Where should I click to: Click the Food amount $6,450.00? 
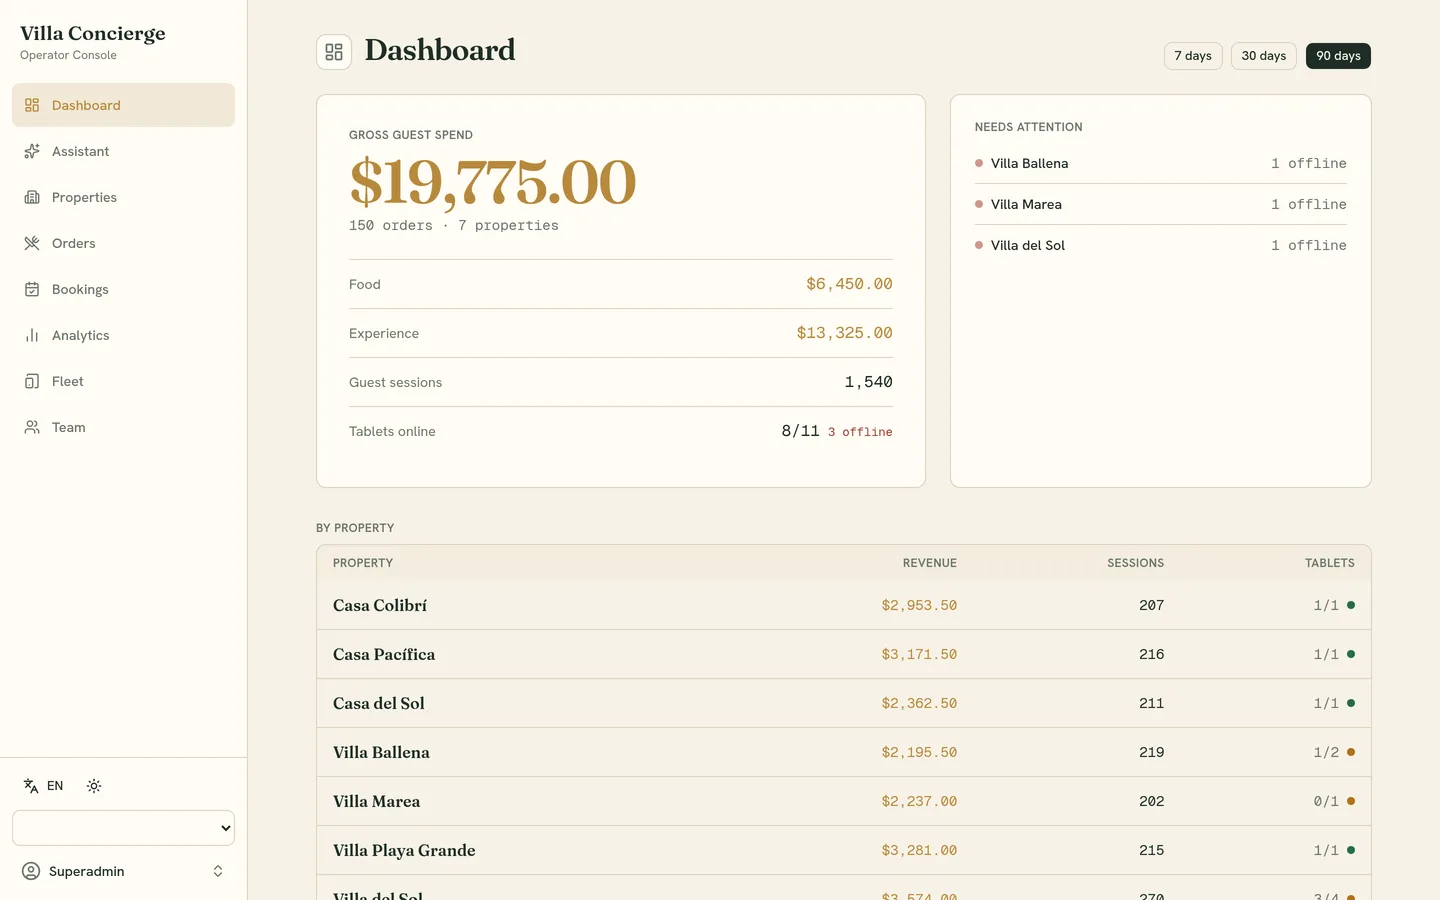point(849,284)
